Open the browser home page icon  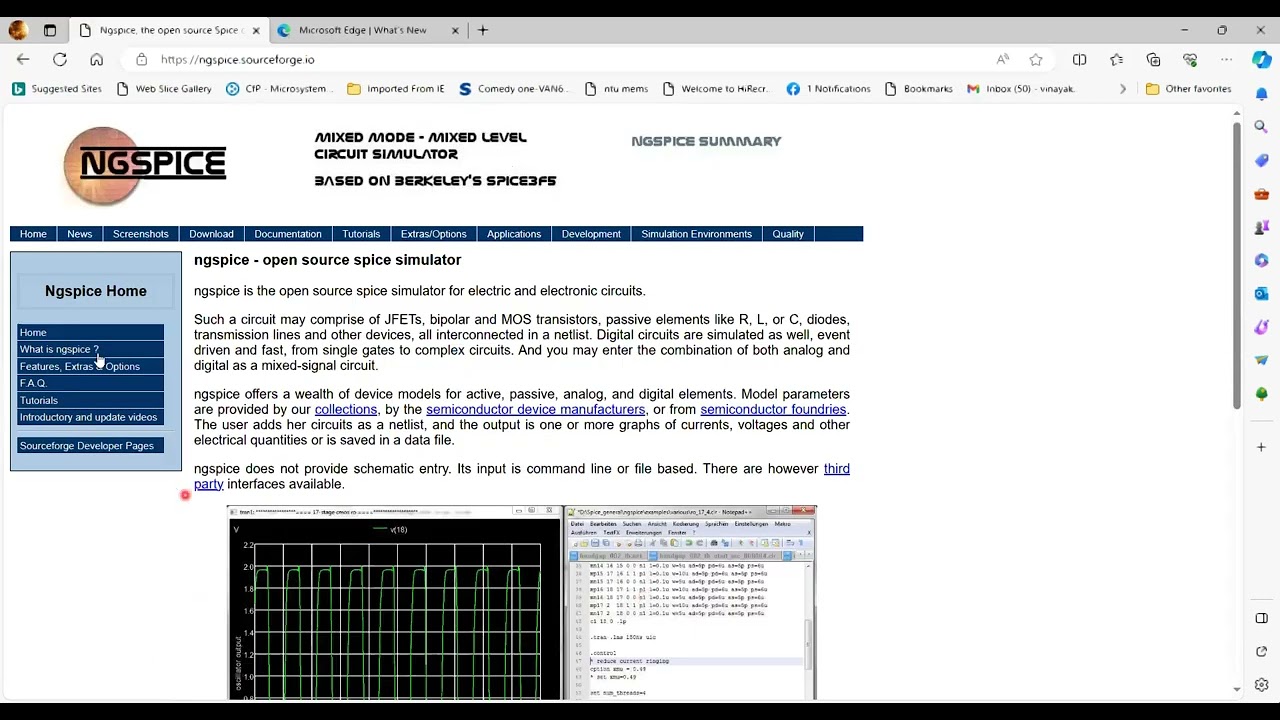click(96, 60)
